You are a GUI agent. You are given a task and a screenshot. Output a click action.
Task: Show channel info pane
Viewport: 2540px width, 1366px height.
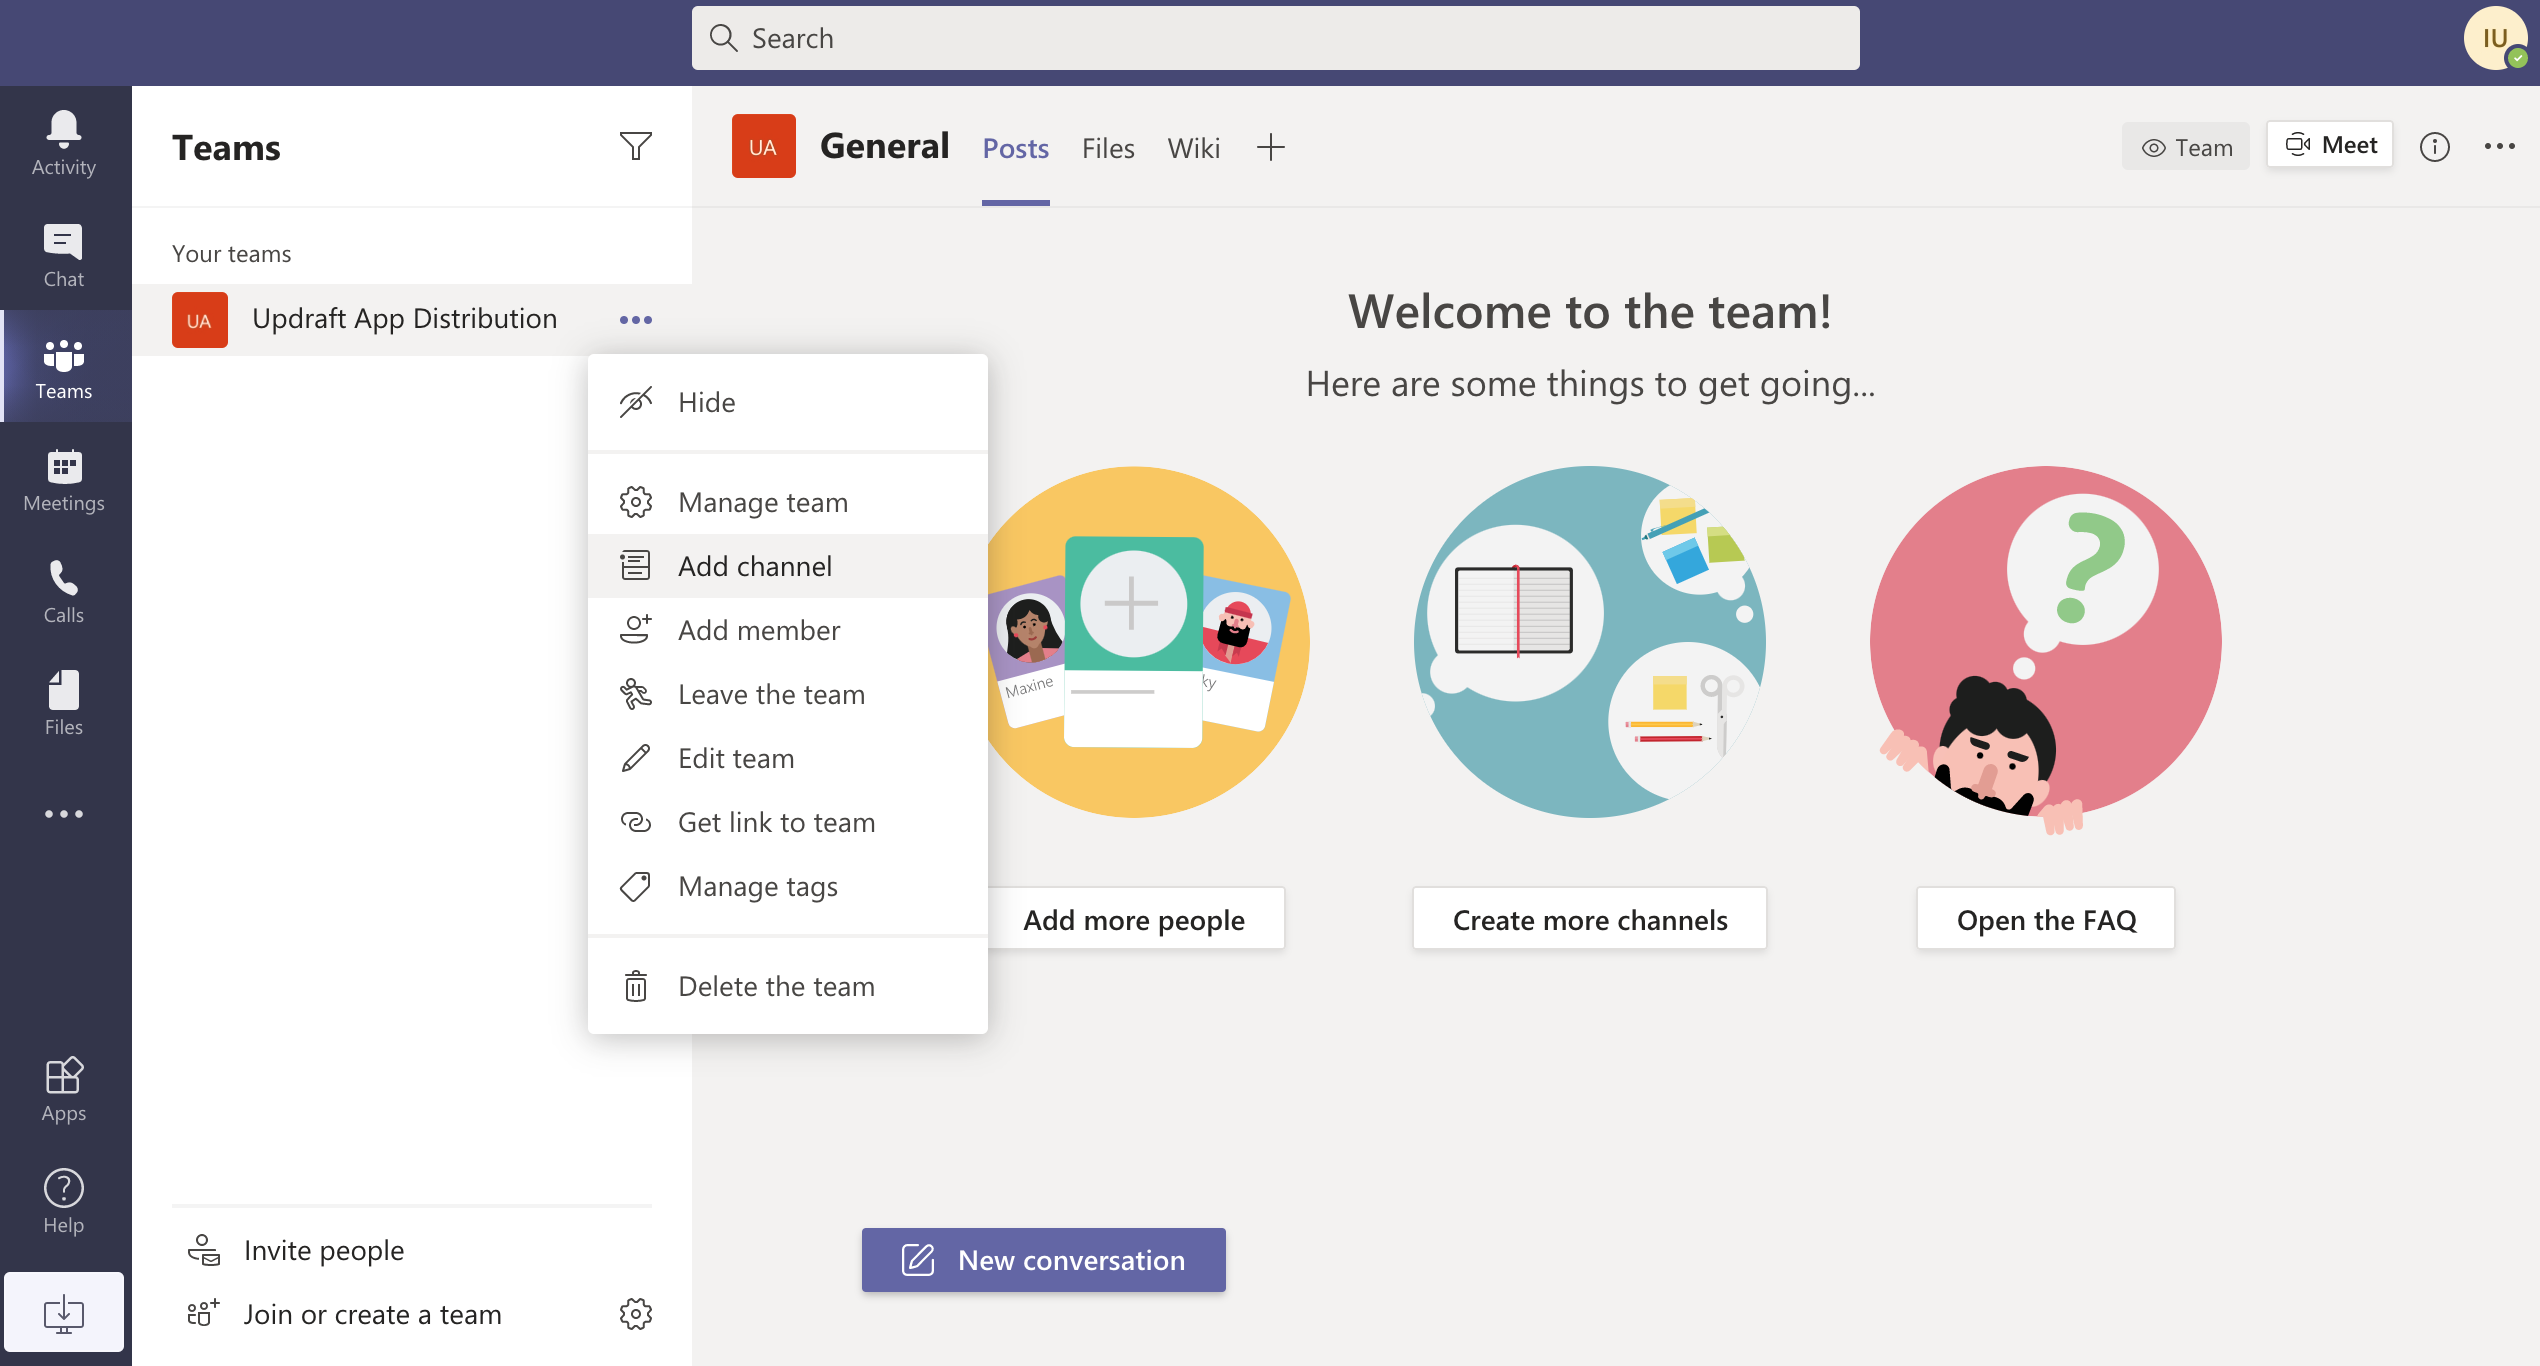point(2435,147)
